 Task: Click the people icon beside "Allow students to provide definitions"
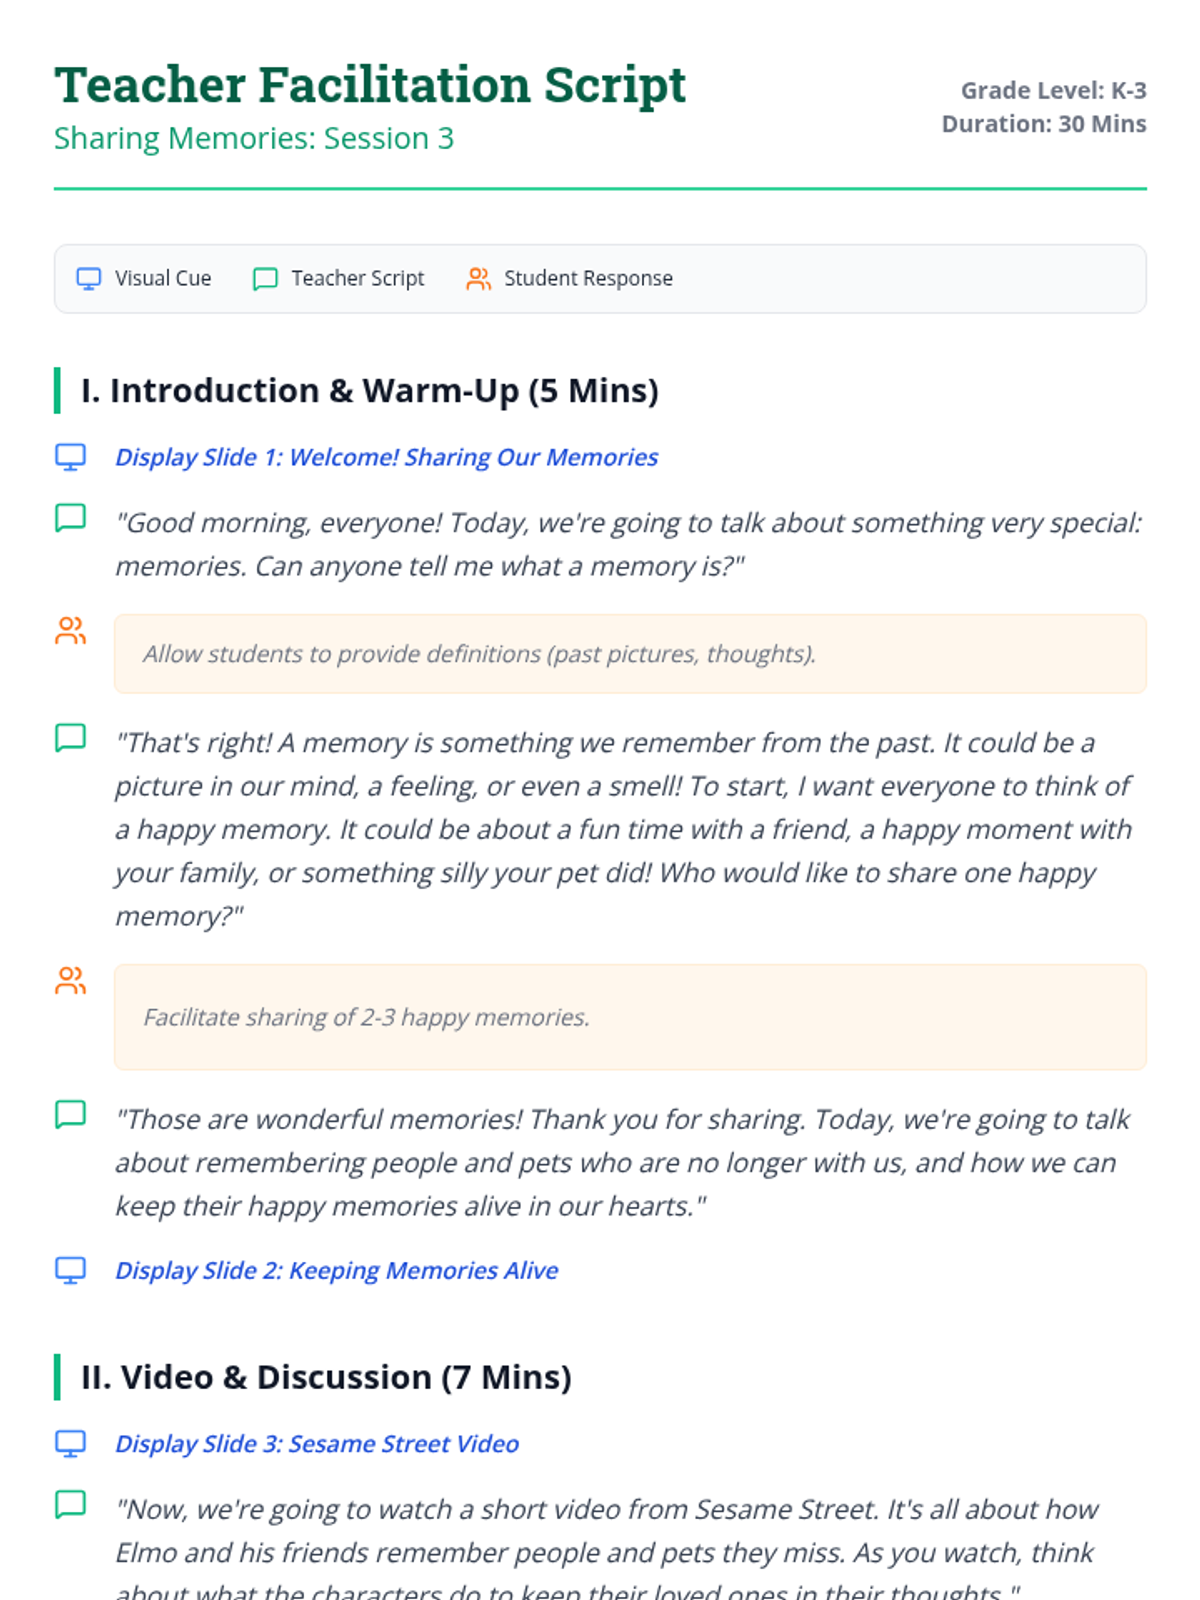point(70,631)
